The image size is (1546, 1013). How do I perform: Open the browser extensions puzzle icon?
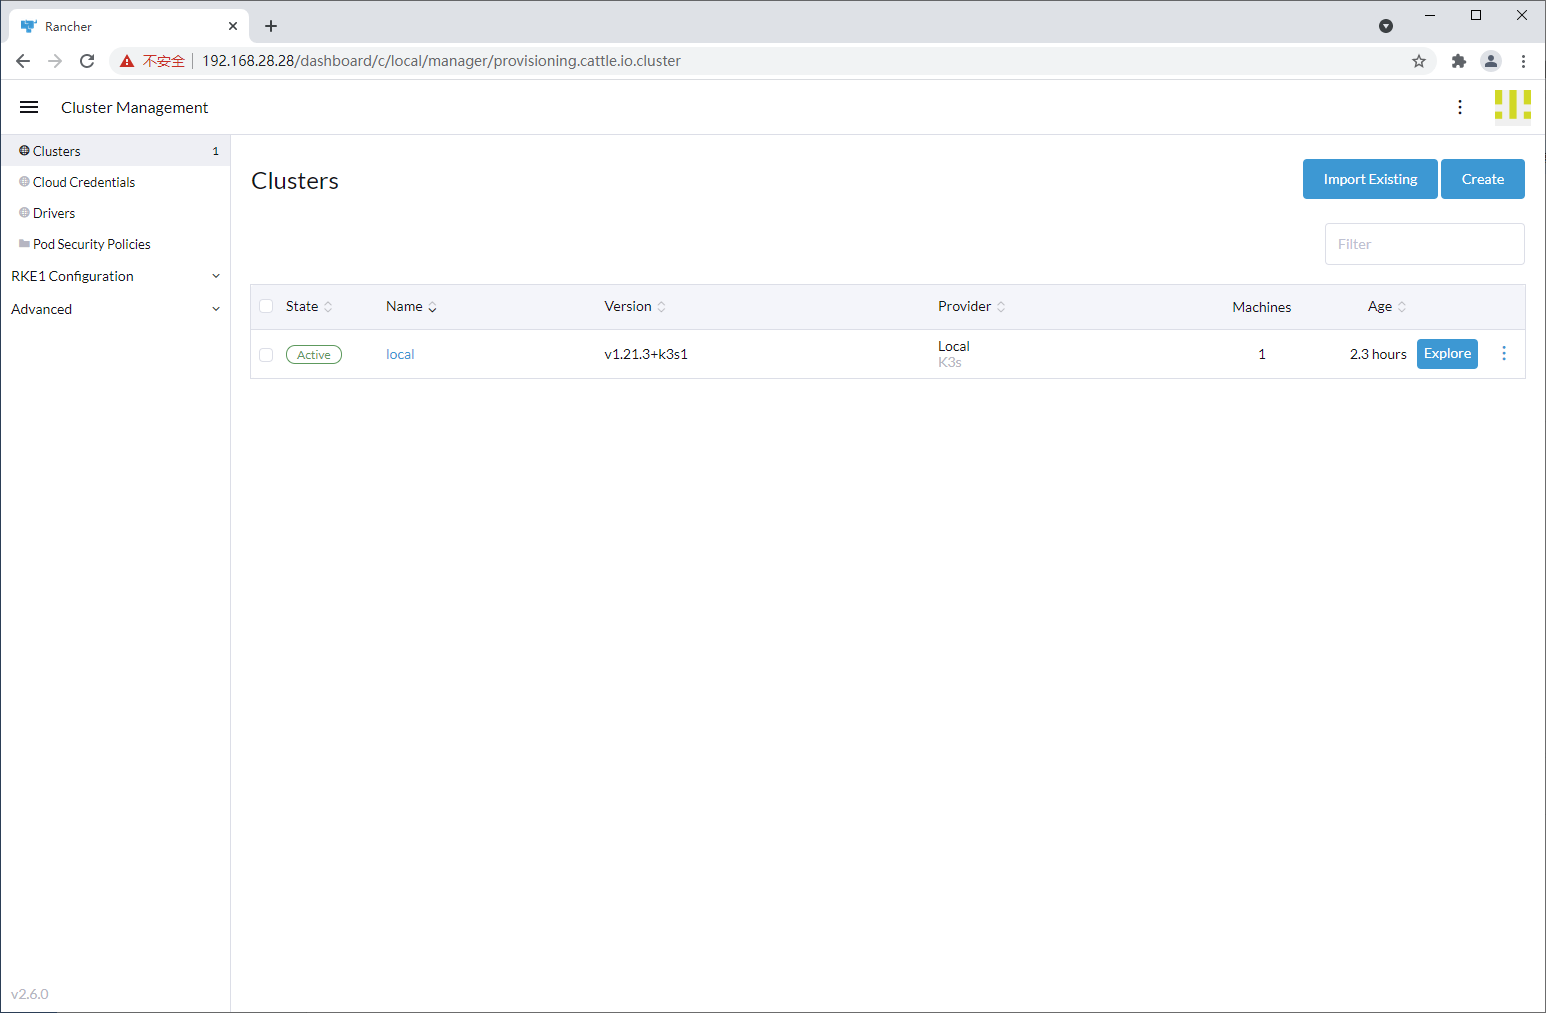[x=1459, y=61]
